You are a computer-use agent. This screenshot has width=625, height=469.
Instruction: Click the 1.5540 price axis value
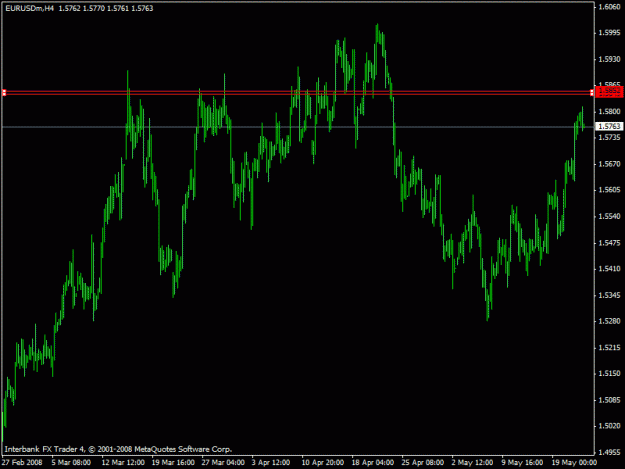click(609, 216)
